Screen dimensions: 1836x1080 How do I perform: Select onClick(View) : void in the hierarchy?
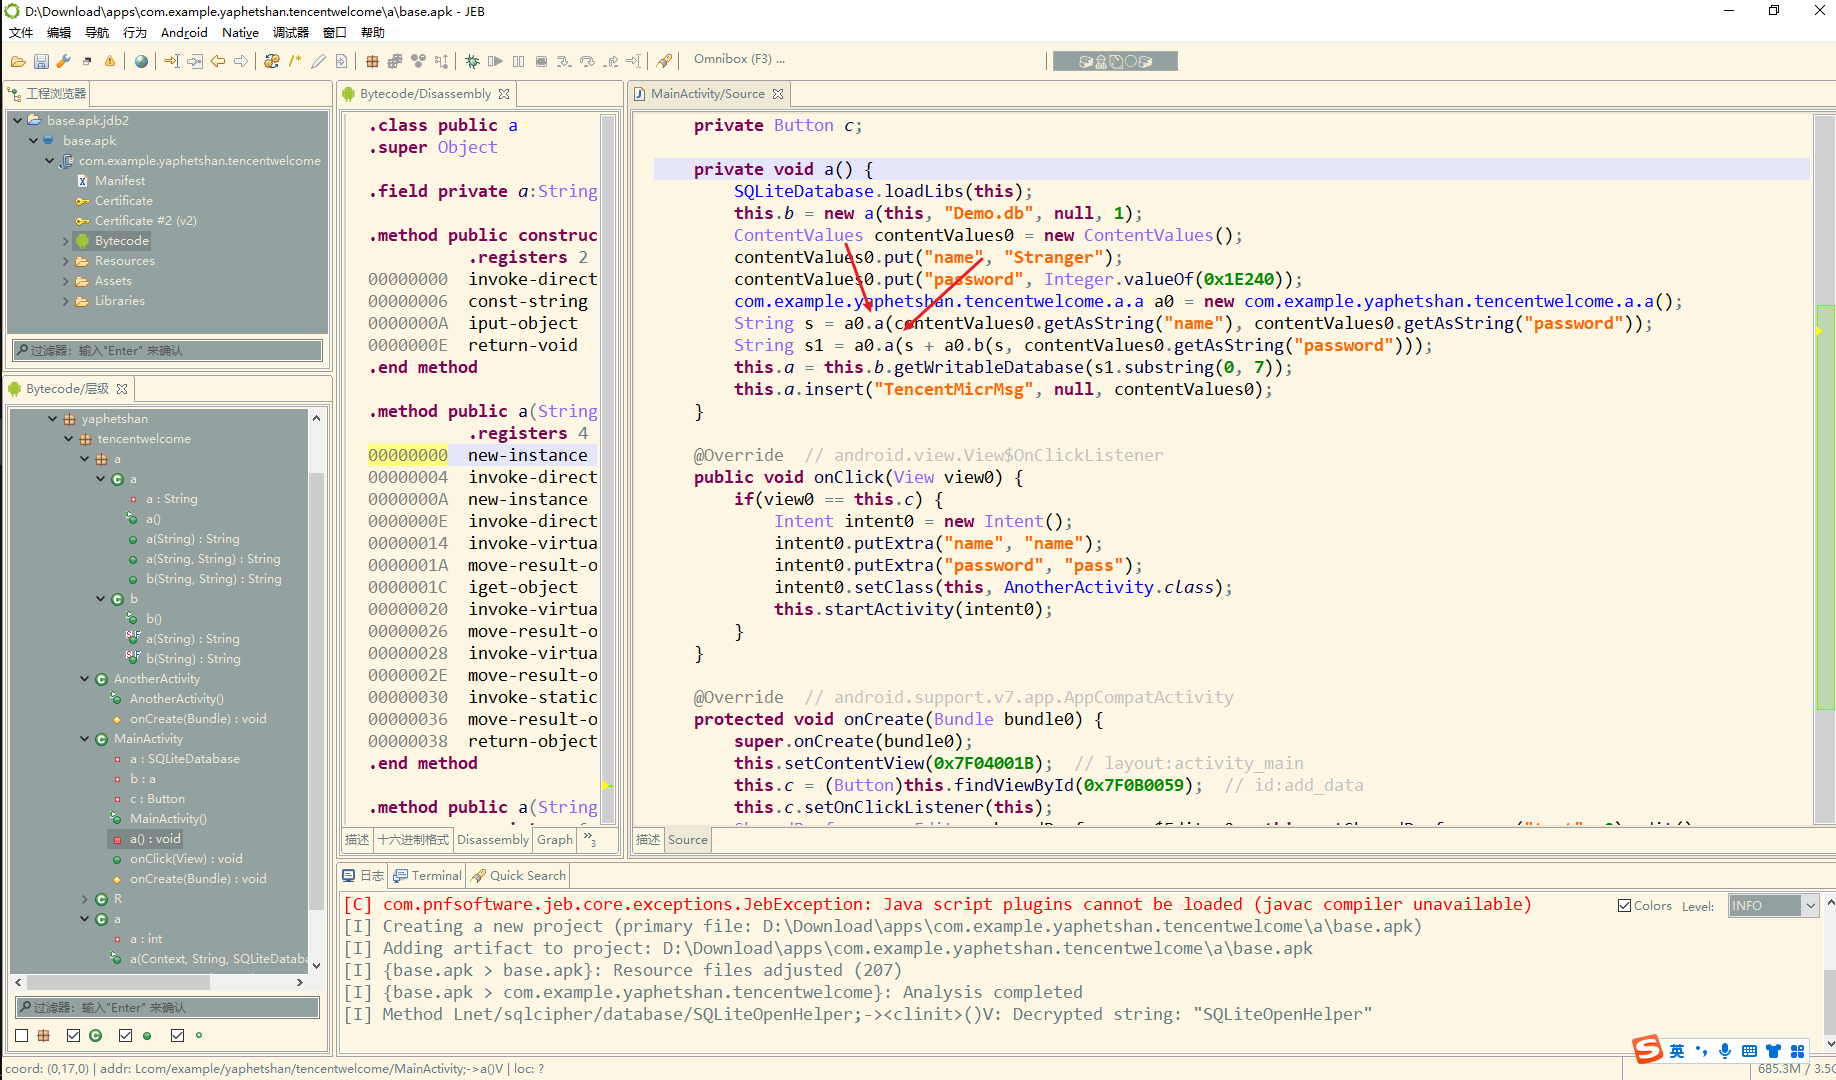pyautogui.click(x=186, y=859)
